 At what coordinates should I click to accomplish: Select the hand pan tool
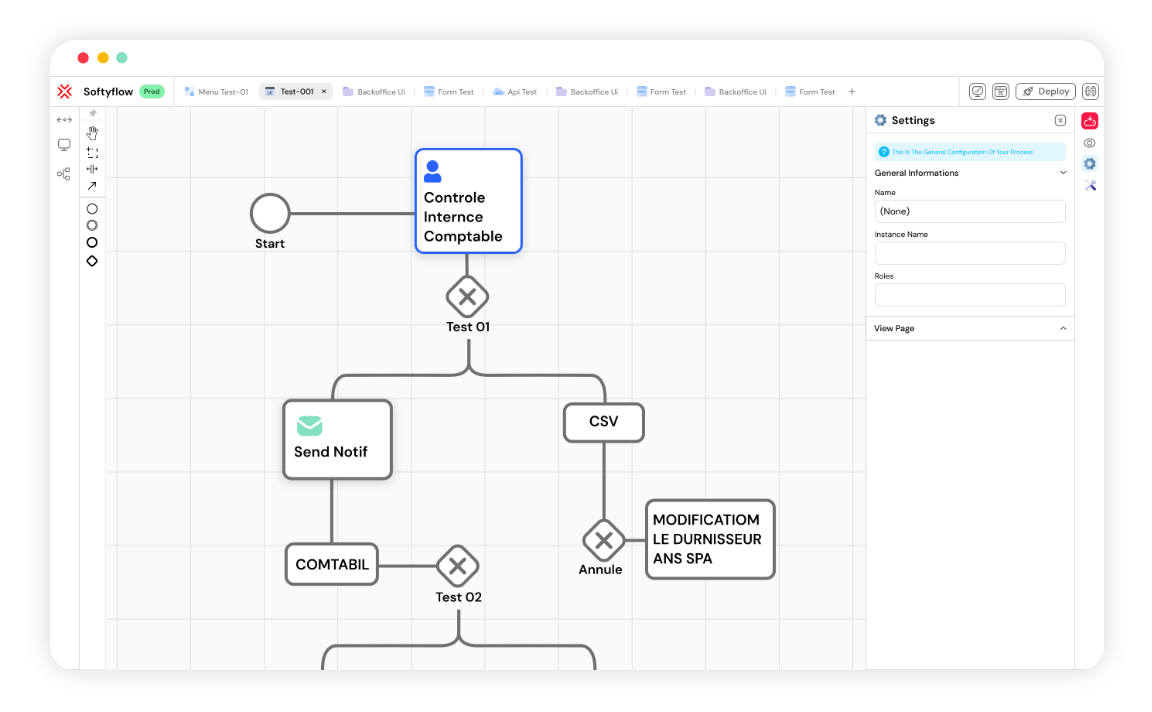point(92,131)
